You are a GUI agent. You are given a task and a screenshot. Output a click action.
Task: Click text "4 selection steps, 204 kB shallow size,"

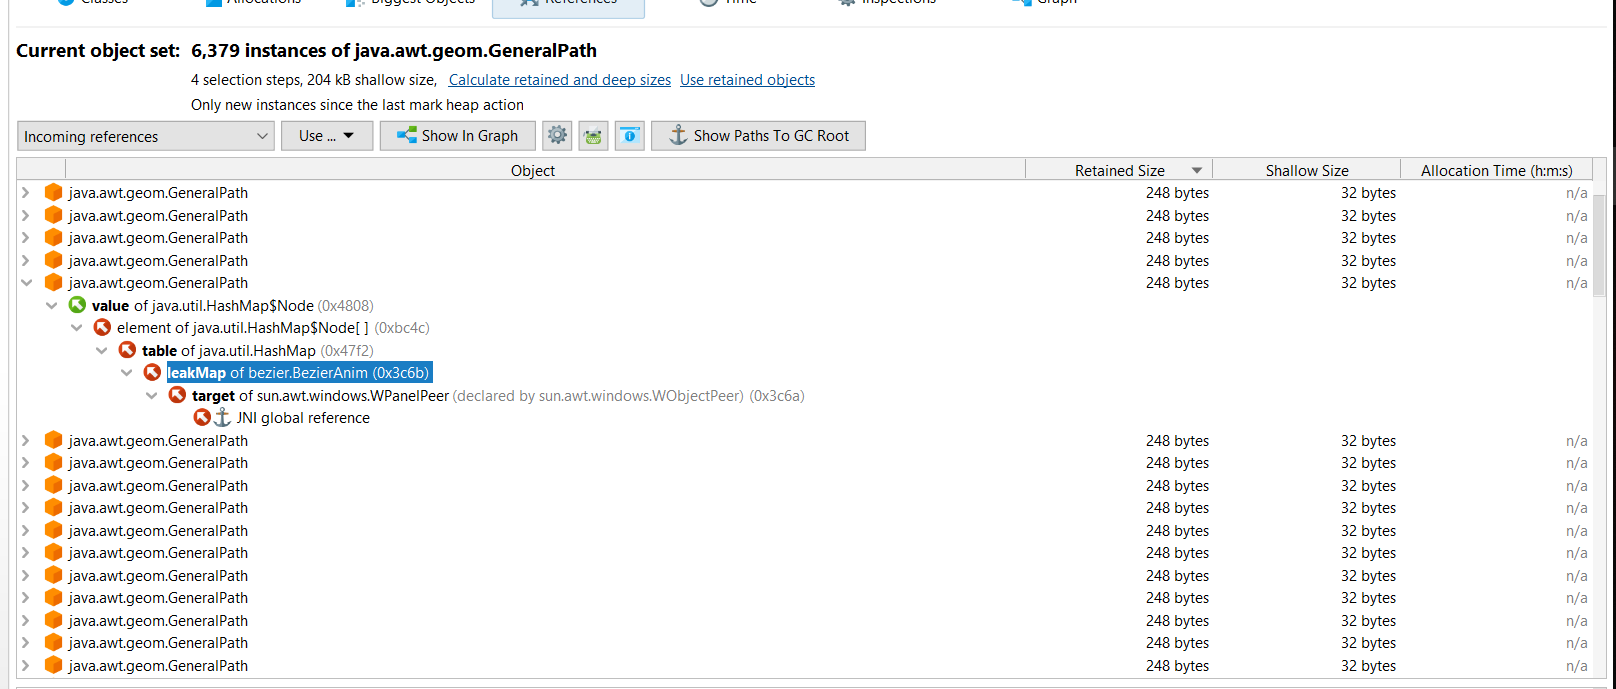point(314,80)
